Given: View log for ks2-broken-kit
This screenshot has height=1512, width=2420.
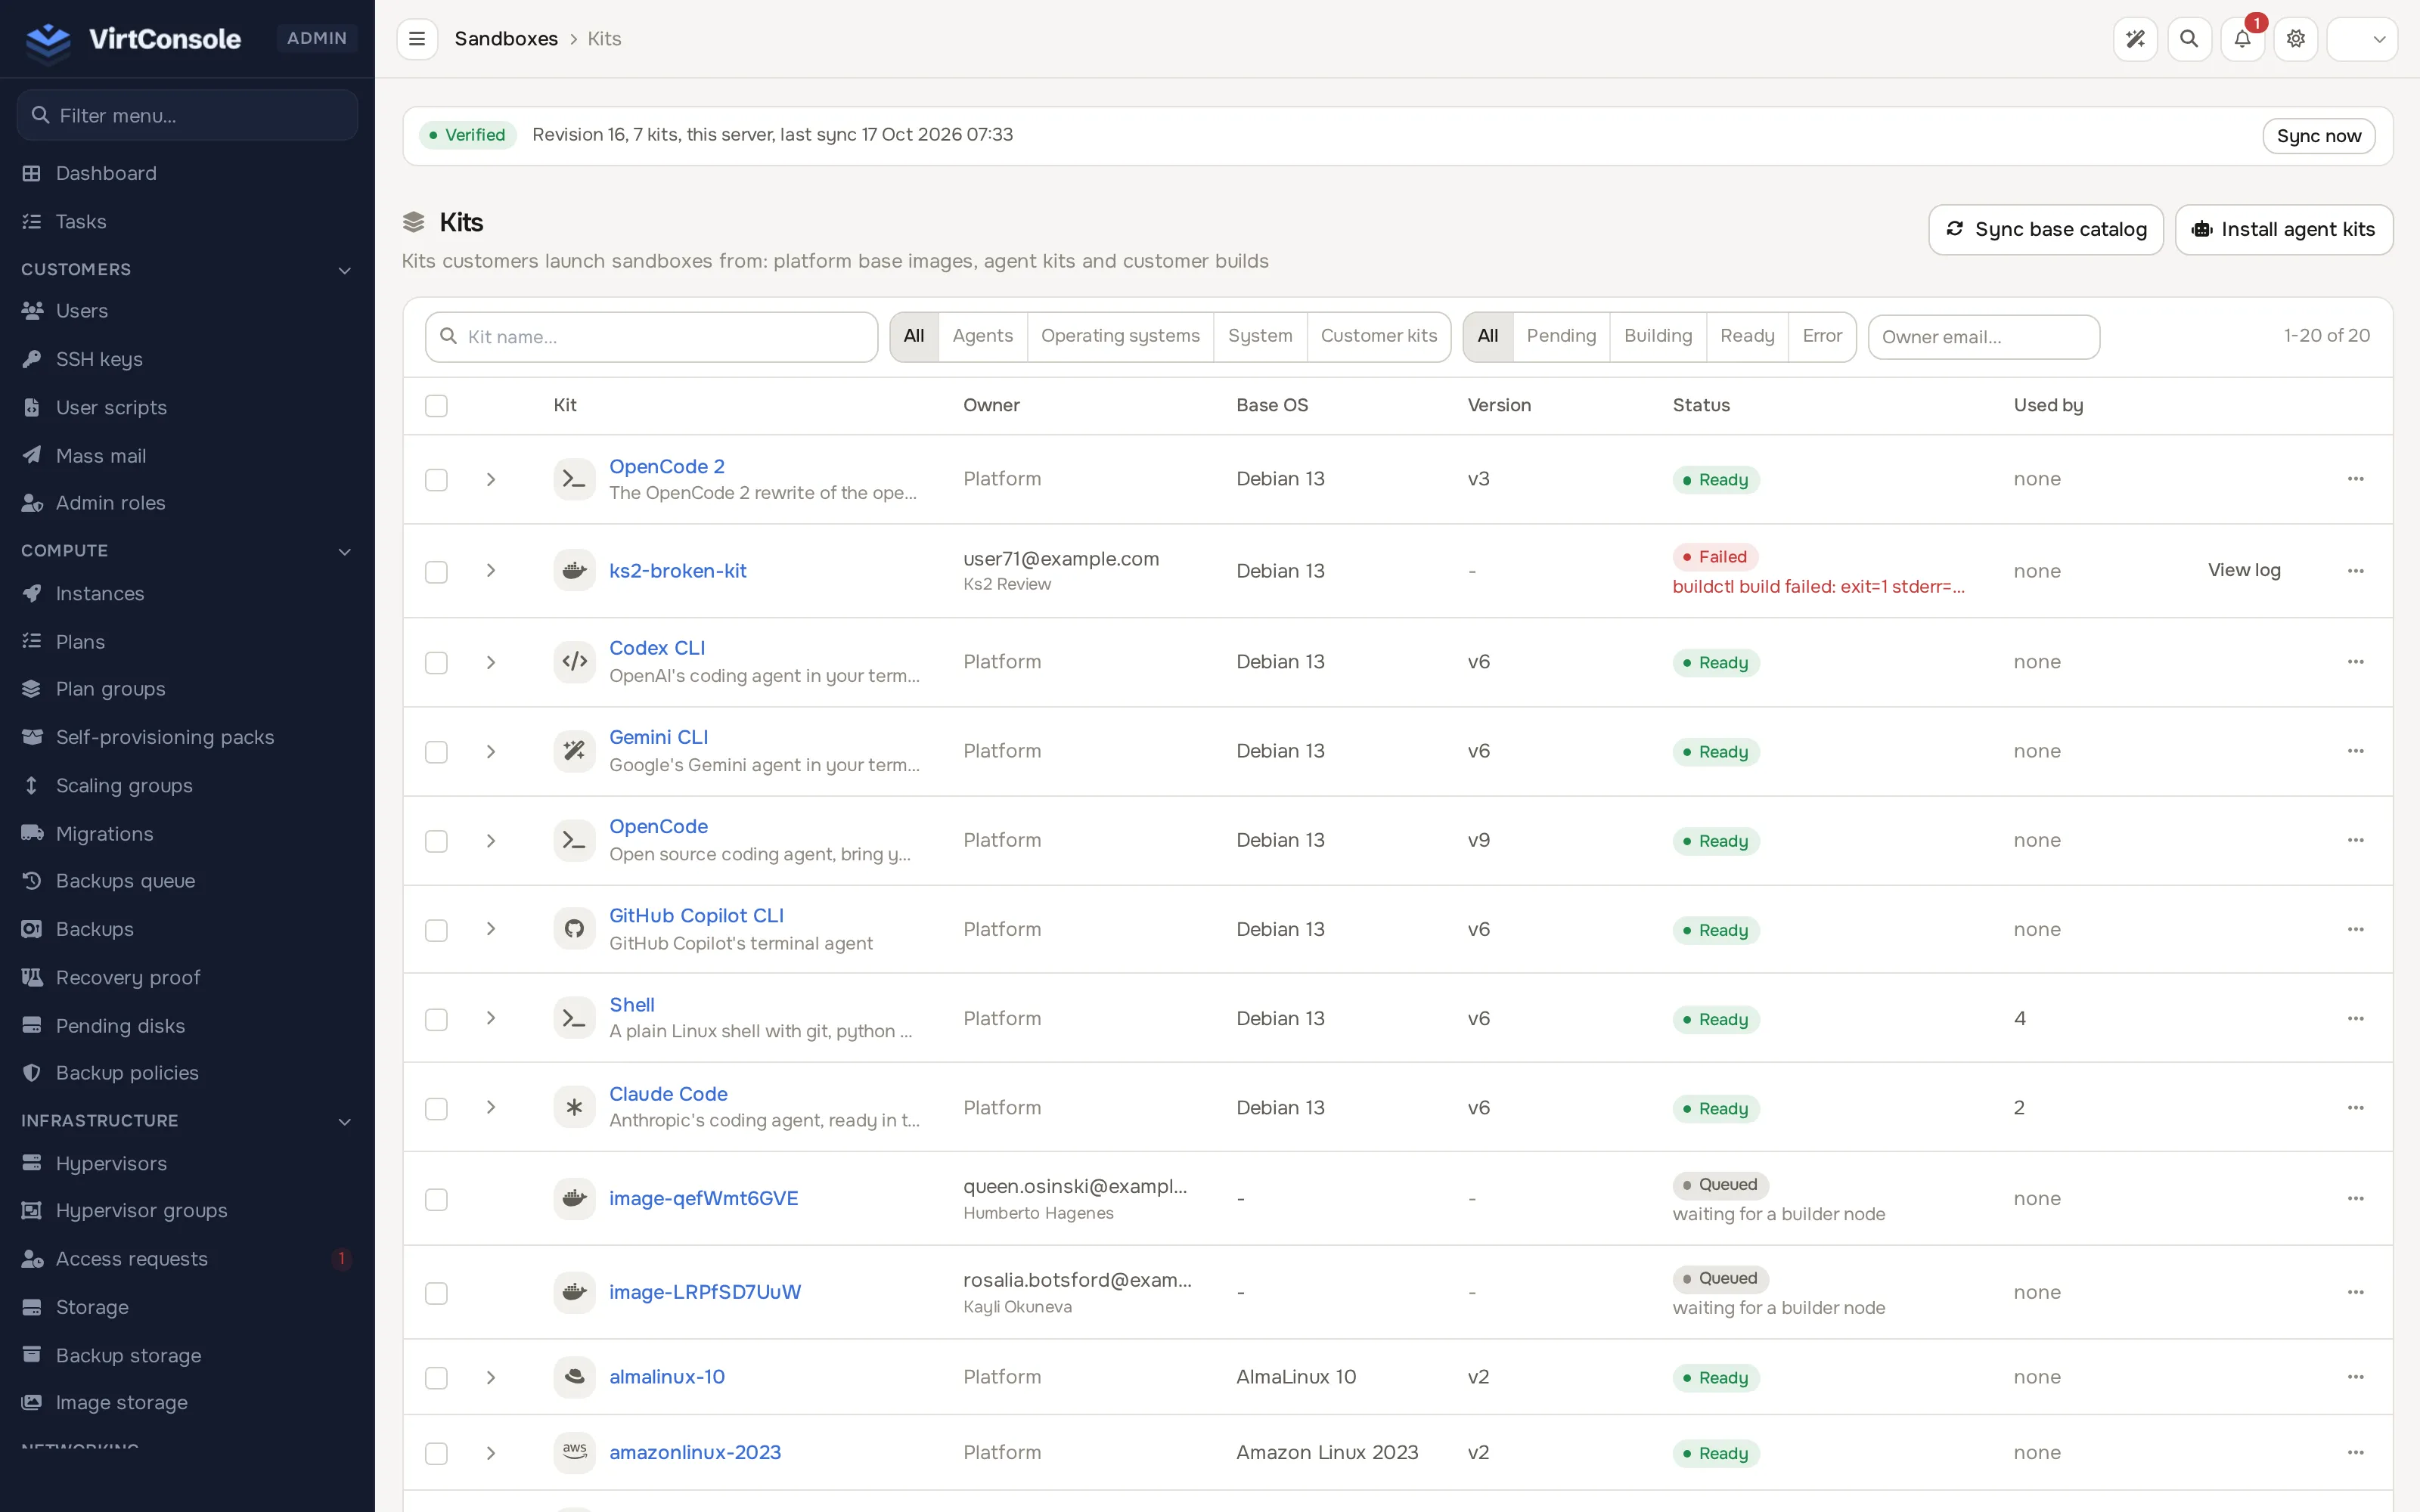Looking at the screenshot, I should pyautogui.click(x=2244, y=570).
